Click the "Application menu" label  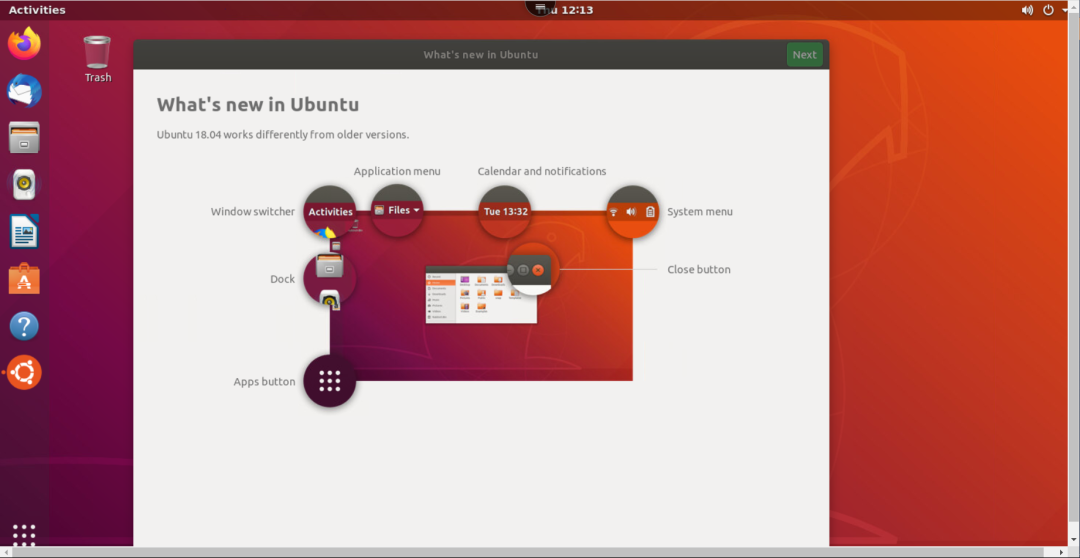(397, 171)
